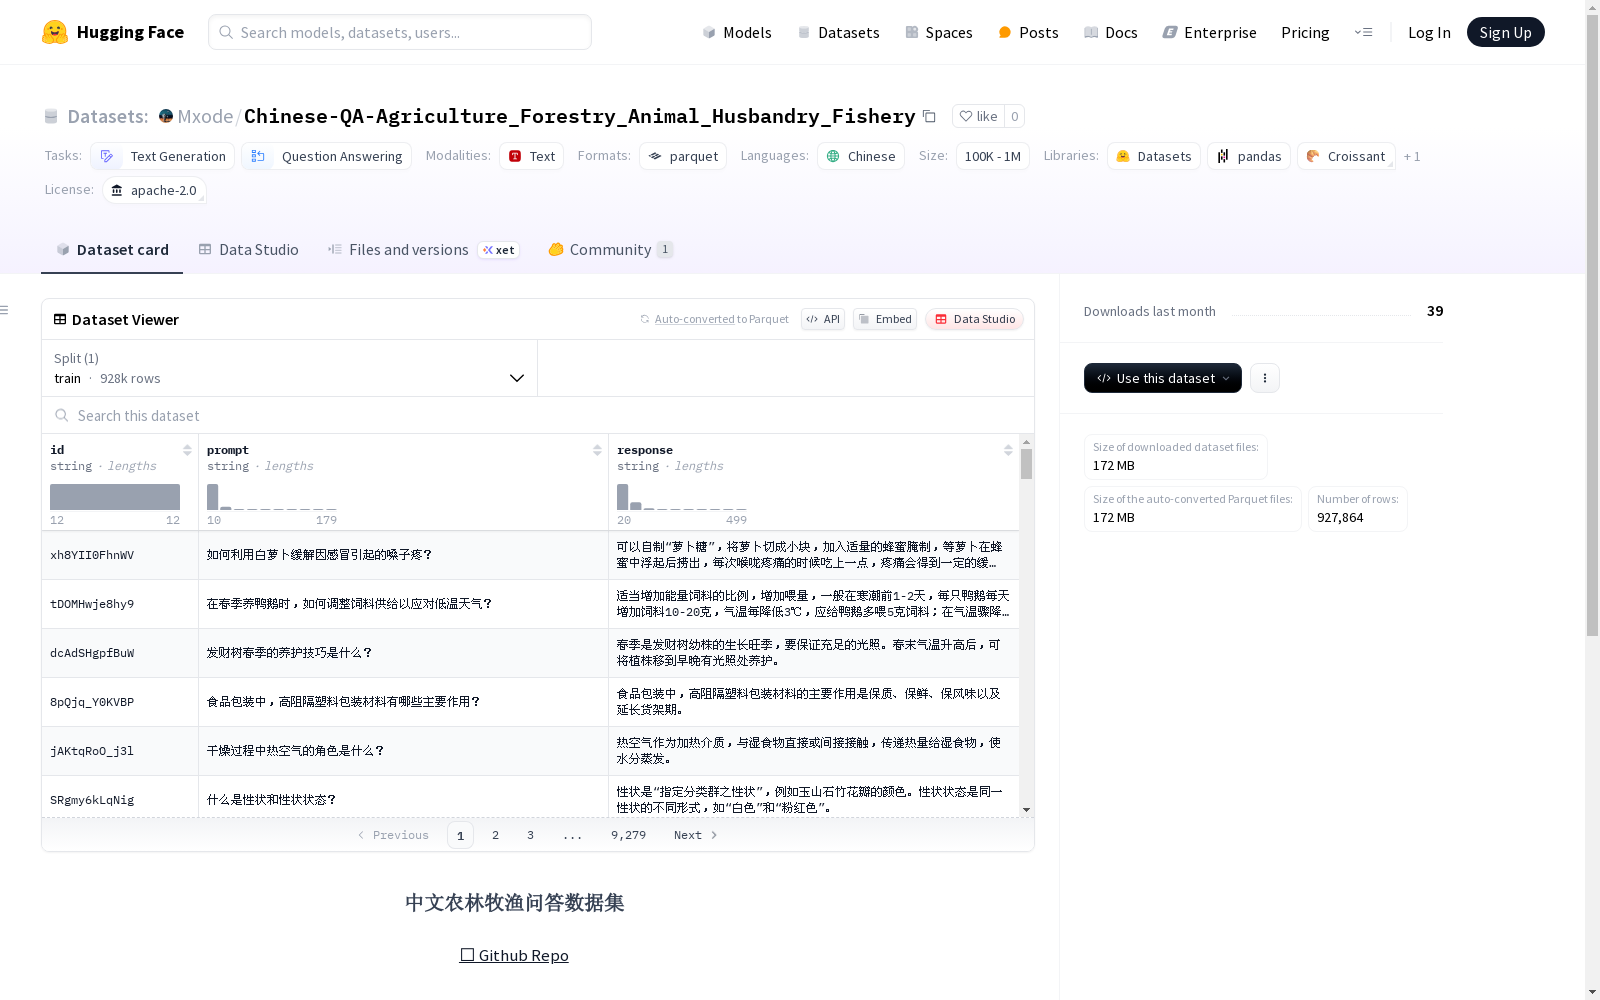
Task: Open Posts in the top navigation
Action: (x=1028, y=32)
